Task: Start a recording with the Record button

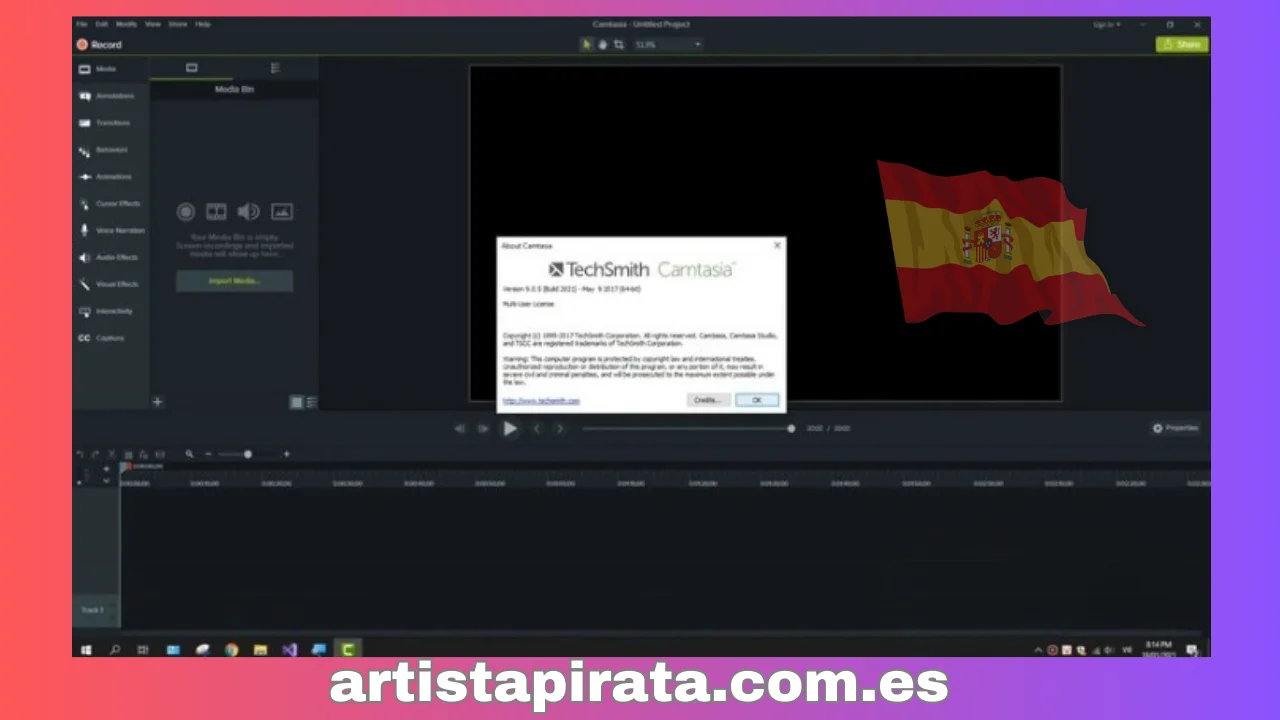Action: coord(99,45)
